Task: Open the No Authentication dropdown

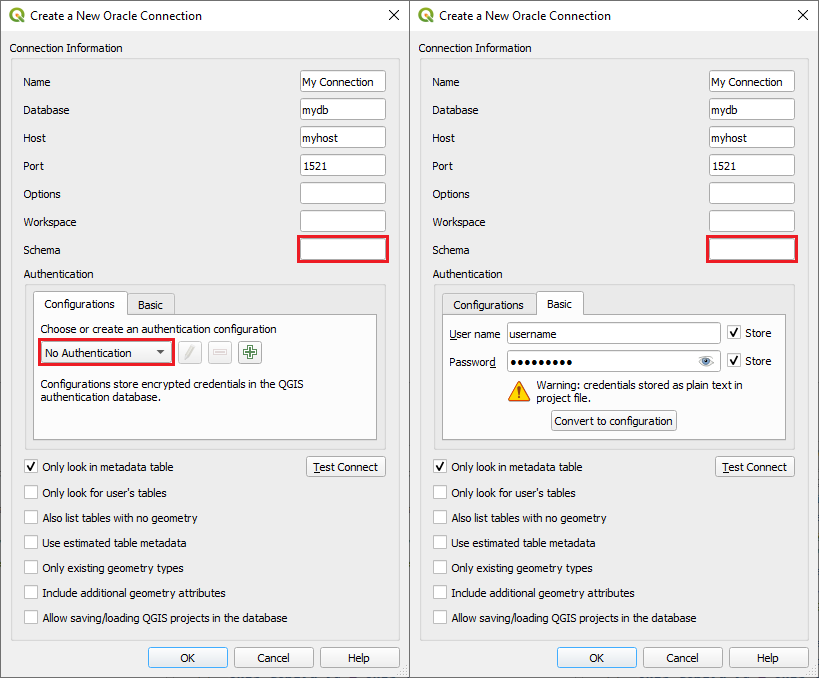Action: point(106,352)
